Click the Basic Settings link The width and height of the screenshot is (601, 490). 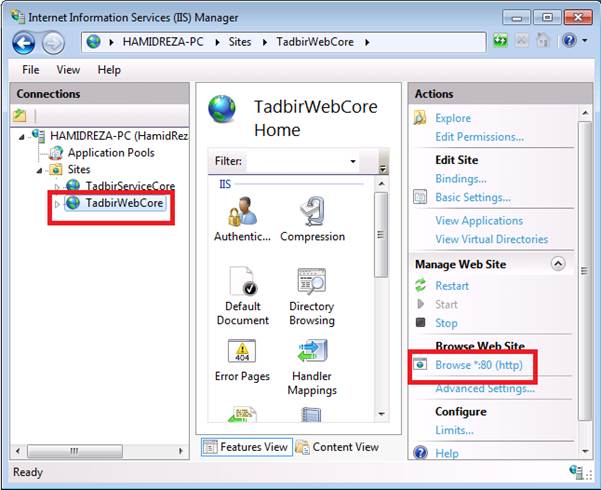pos(473,197)
